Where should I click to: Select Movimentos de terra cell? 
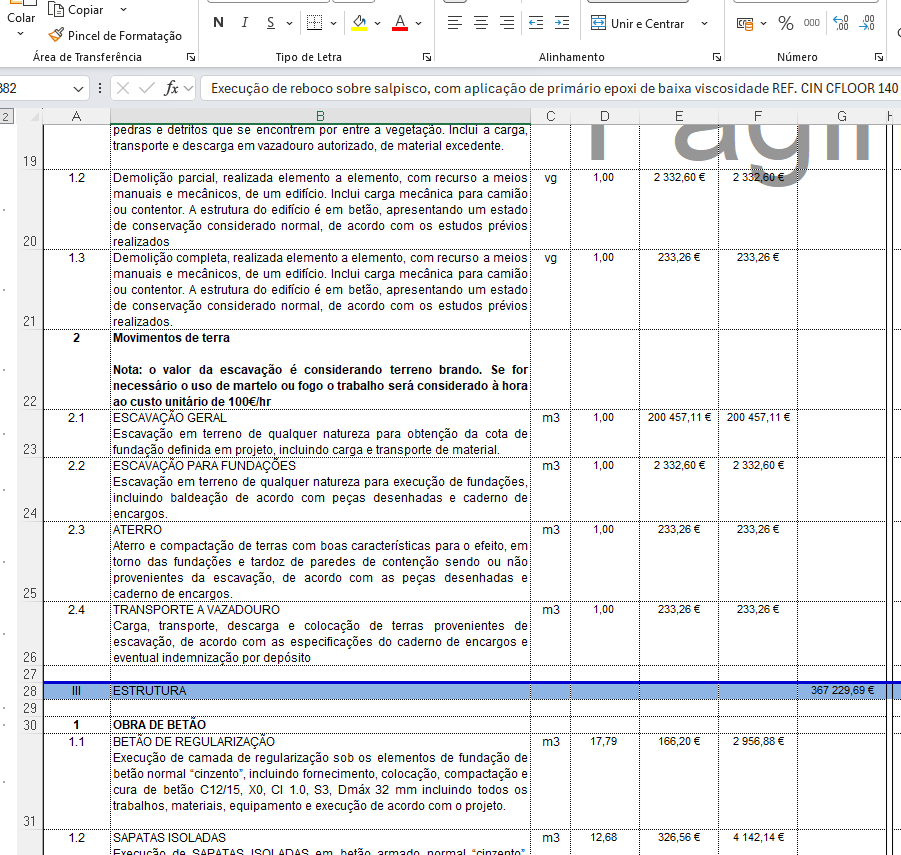(x=320, y=369)
